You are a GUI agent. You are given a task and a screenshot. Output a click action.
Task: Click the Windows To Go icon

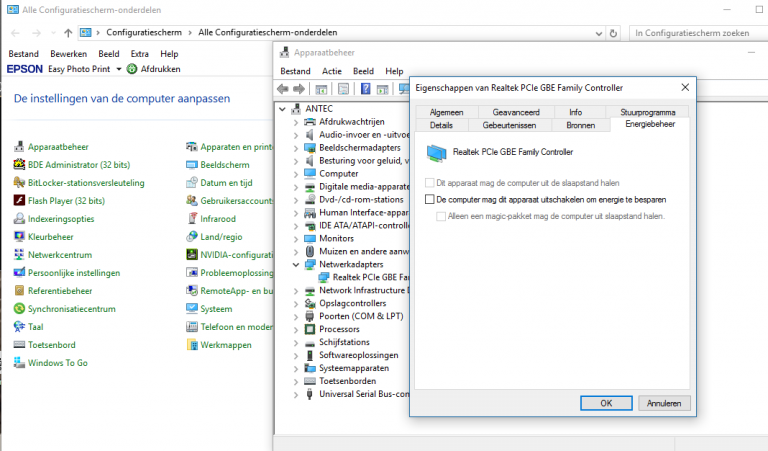coord(19,363)
